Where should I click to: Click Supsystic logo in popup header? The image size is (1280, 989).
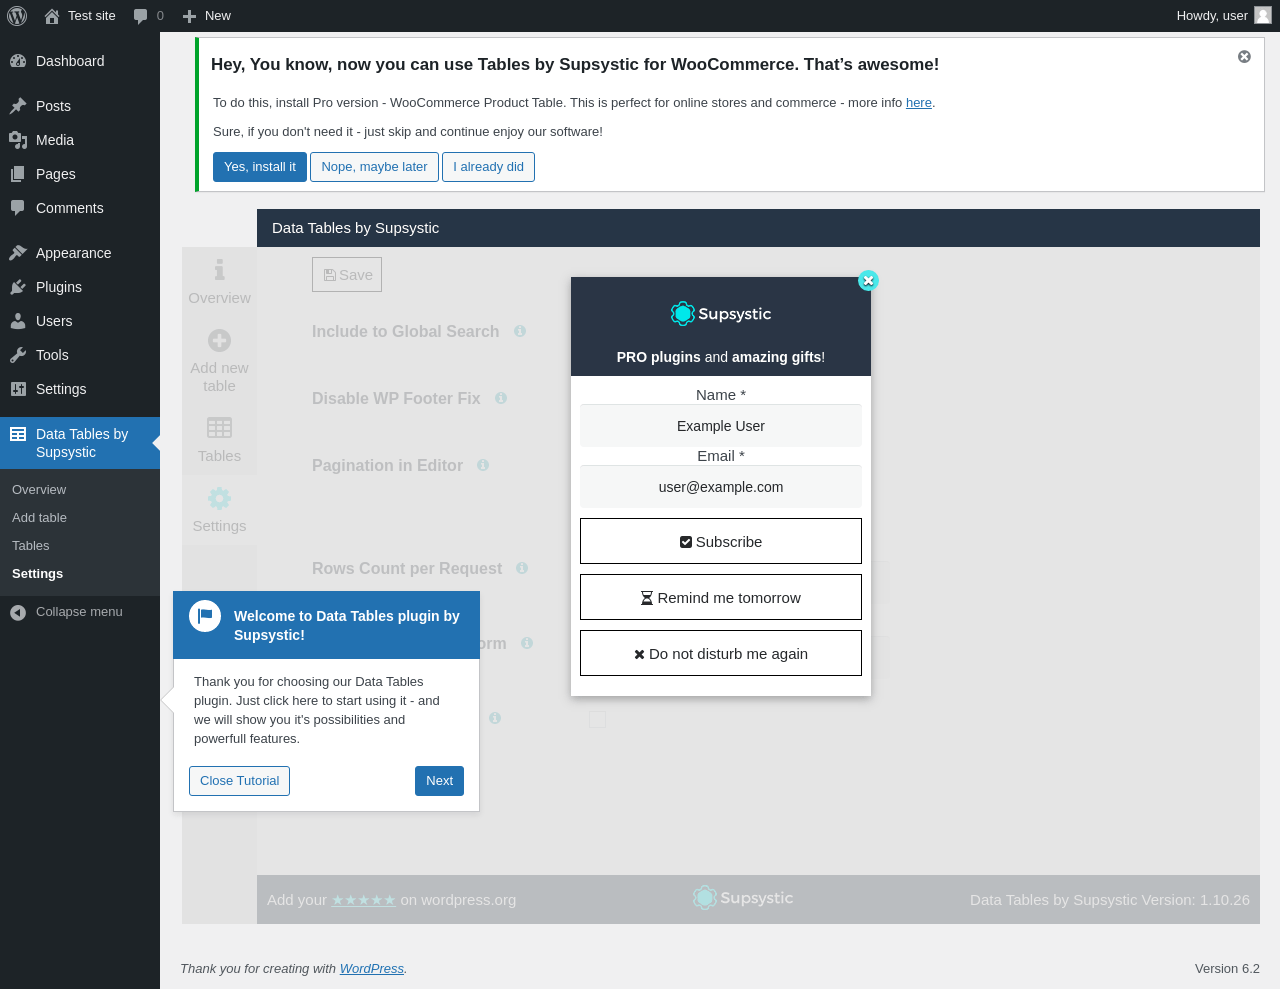721,314
